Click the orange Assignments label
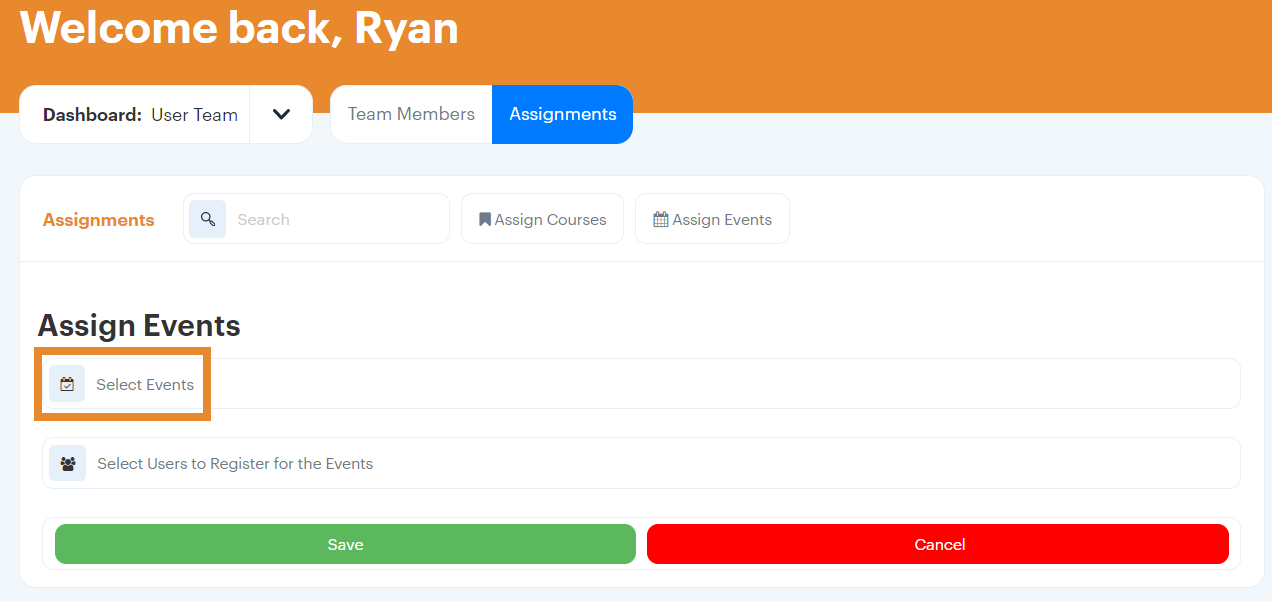 (98, 220)
